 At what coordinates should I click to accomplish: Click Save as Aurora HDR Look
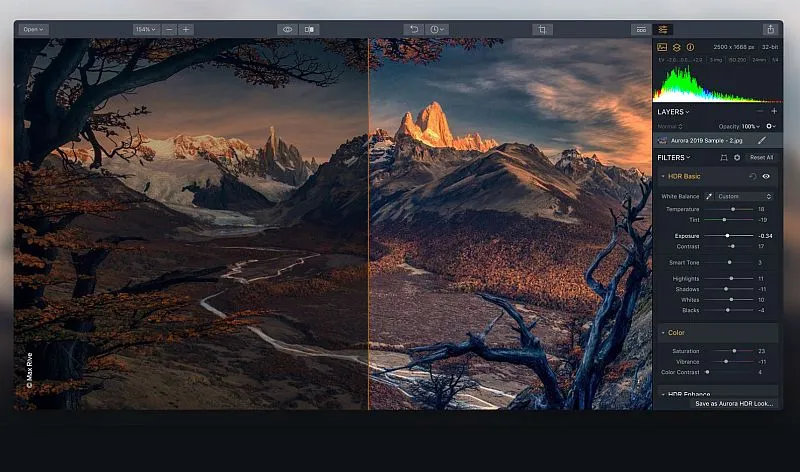(734, 403)
